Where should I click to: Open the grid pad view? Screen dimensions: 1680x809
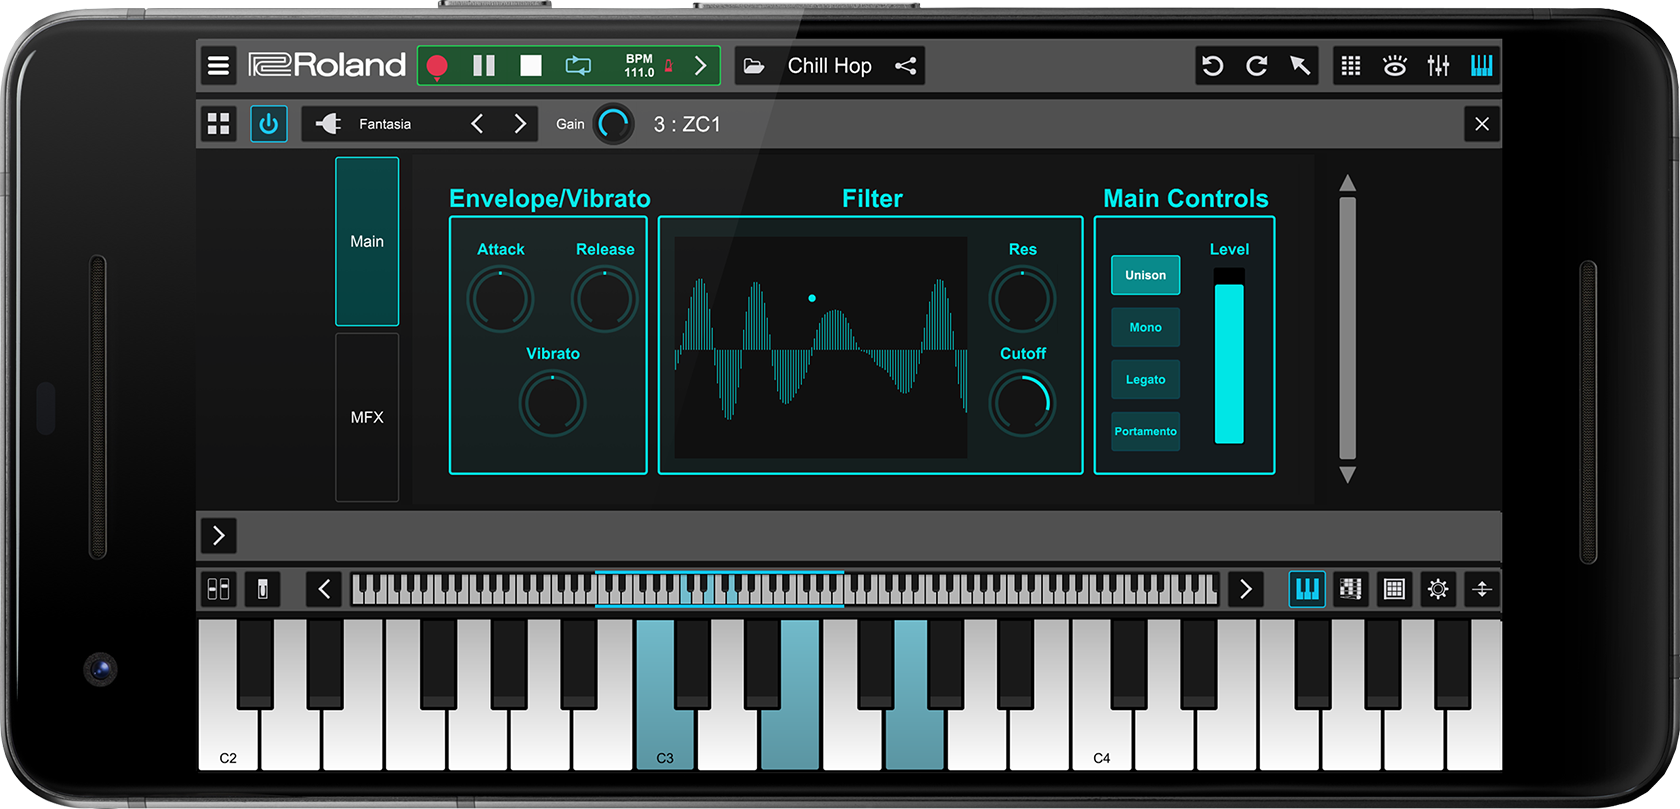click(1351, 66)
